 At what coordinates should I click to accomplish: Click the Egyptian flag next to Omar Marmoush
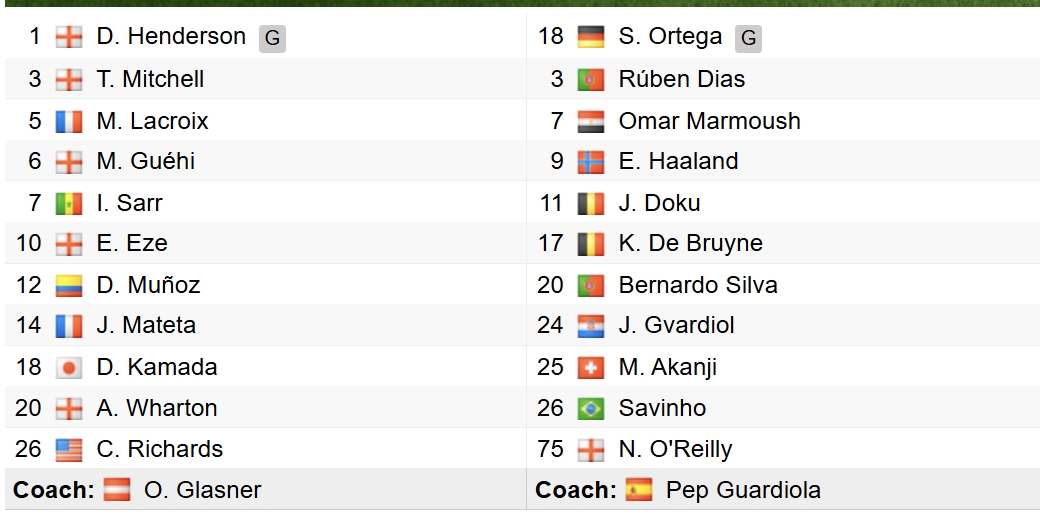pos(590,121)
